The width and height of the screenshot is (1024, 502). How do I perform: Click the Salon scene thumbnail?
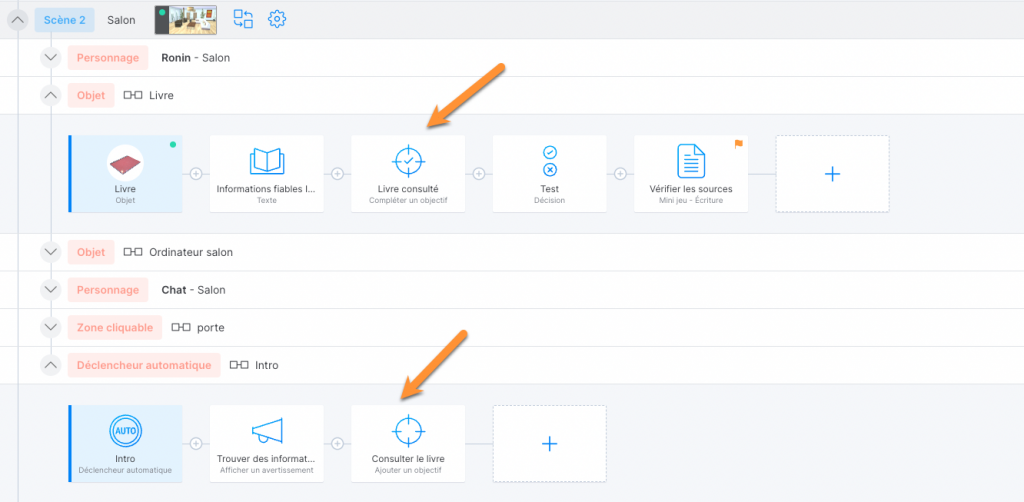(x=186, y=20)
